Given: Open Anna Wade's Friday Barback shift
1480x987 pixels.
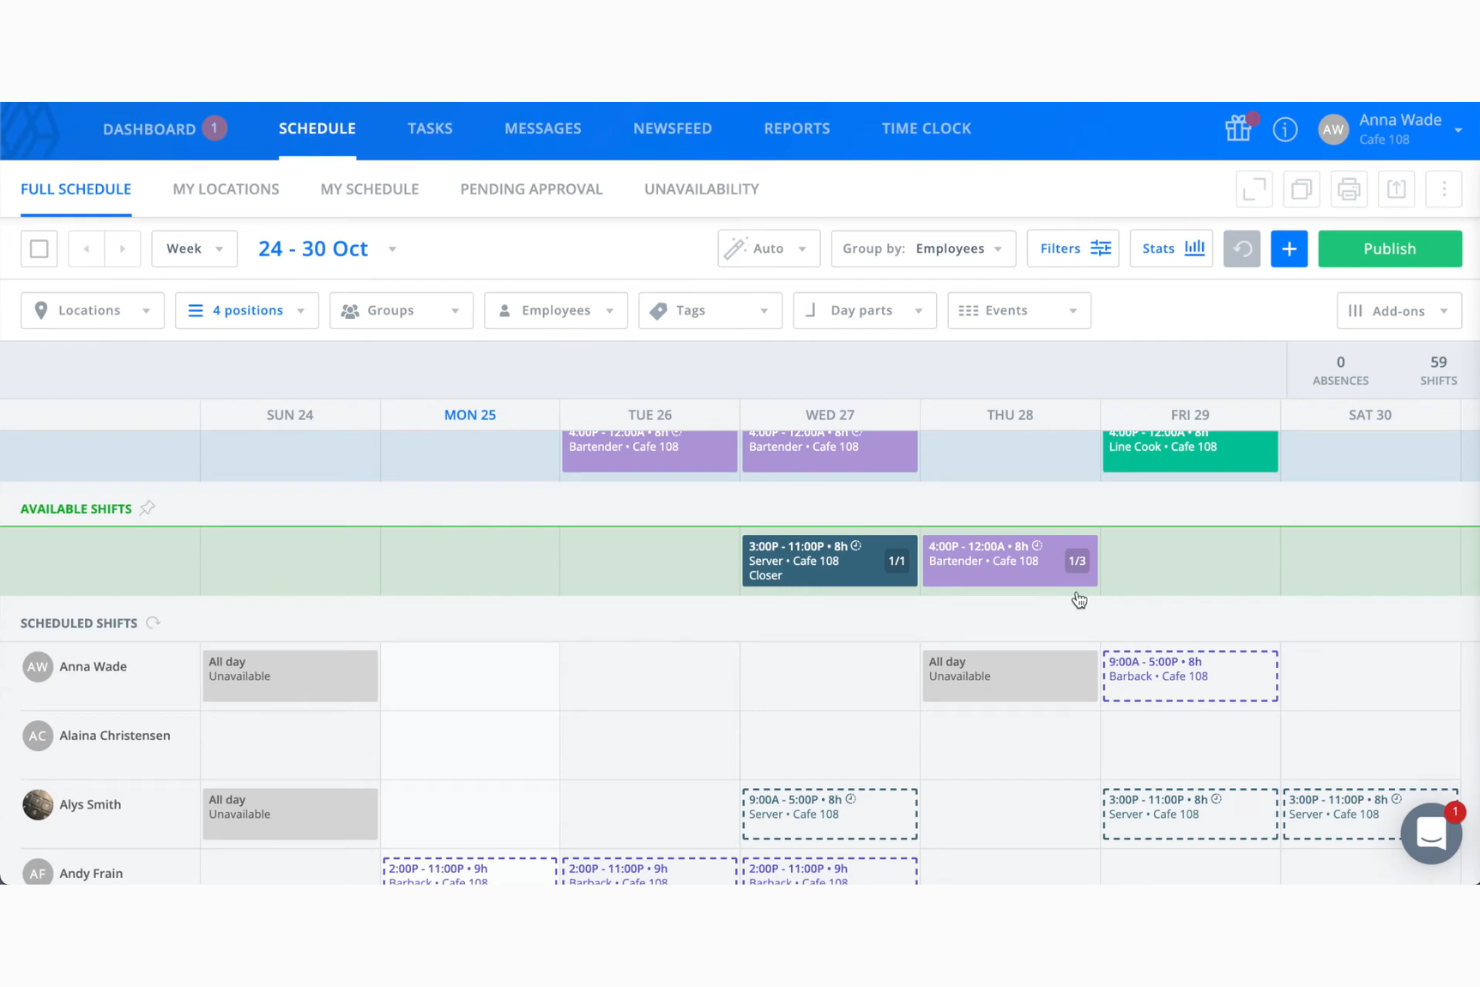Looking at the screenshot, I should 1190,676.
